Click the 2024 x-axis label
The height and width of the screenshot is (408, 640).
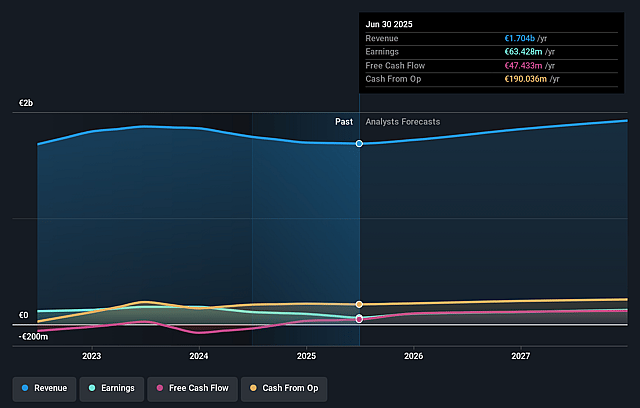pos(199,356)
